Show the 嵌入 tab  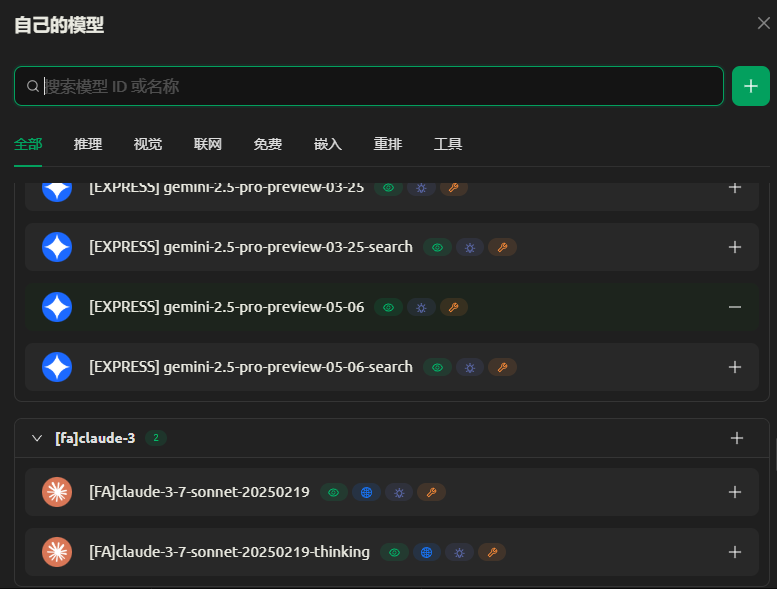click(x=328, y=144)
